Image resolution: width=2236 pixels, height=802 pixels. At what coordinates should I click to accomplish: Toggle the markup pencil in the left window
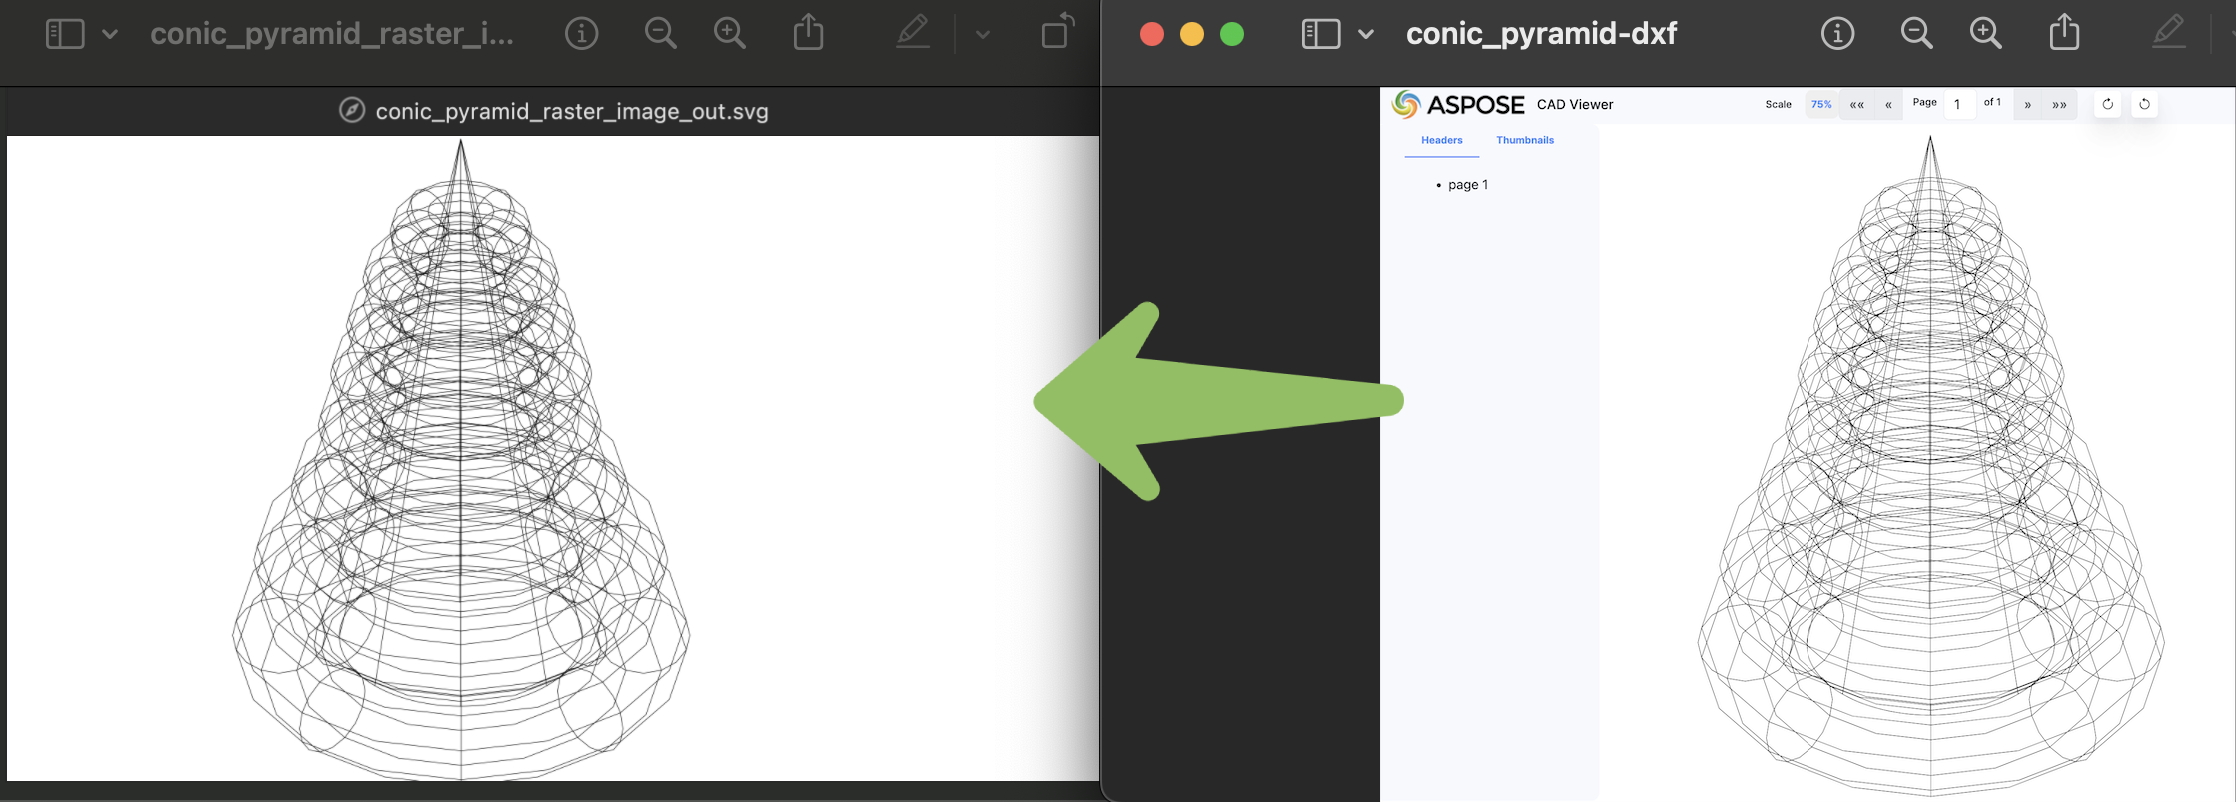pyautogui.click(x=912, y=34)
